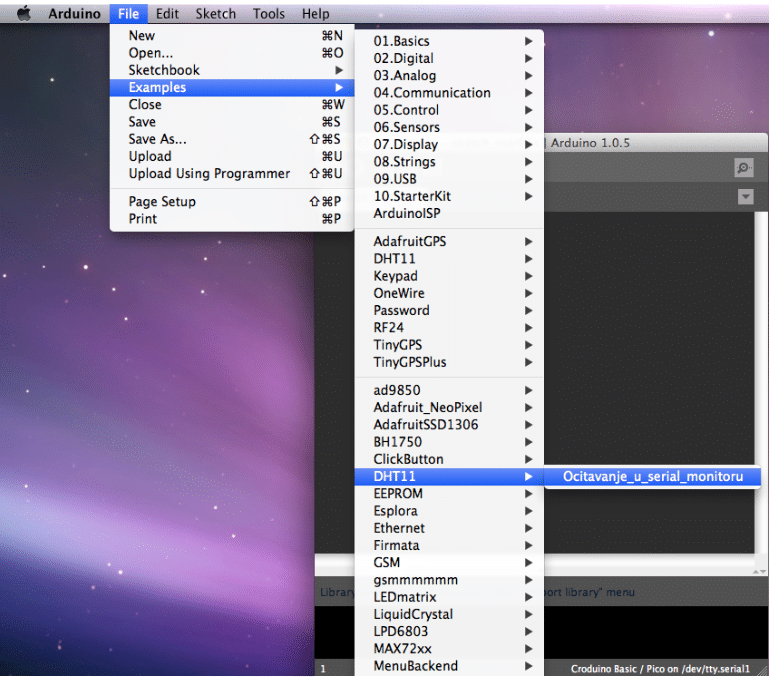Open the Edit menu
Image resolution: width=771 pixels, height=677 pixels.
(167, 14)
